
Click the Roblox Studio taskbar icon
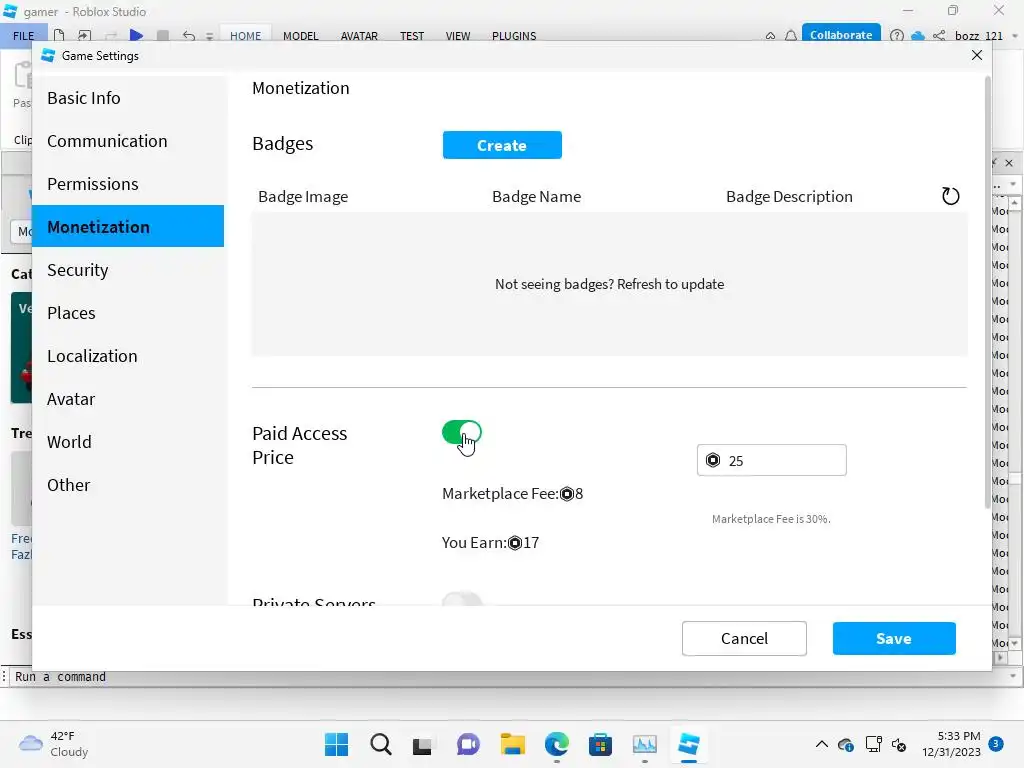pos(688,744)
